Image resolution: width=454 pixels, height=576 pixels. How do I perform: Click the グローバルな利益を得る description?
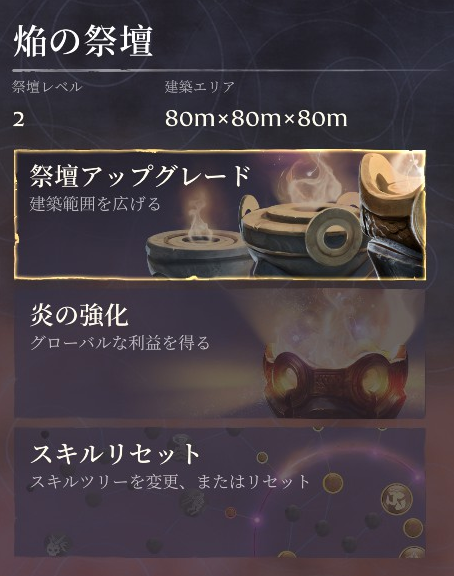pos(120,342)
